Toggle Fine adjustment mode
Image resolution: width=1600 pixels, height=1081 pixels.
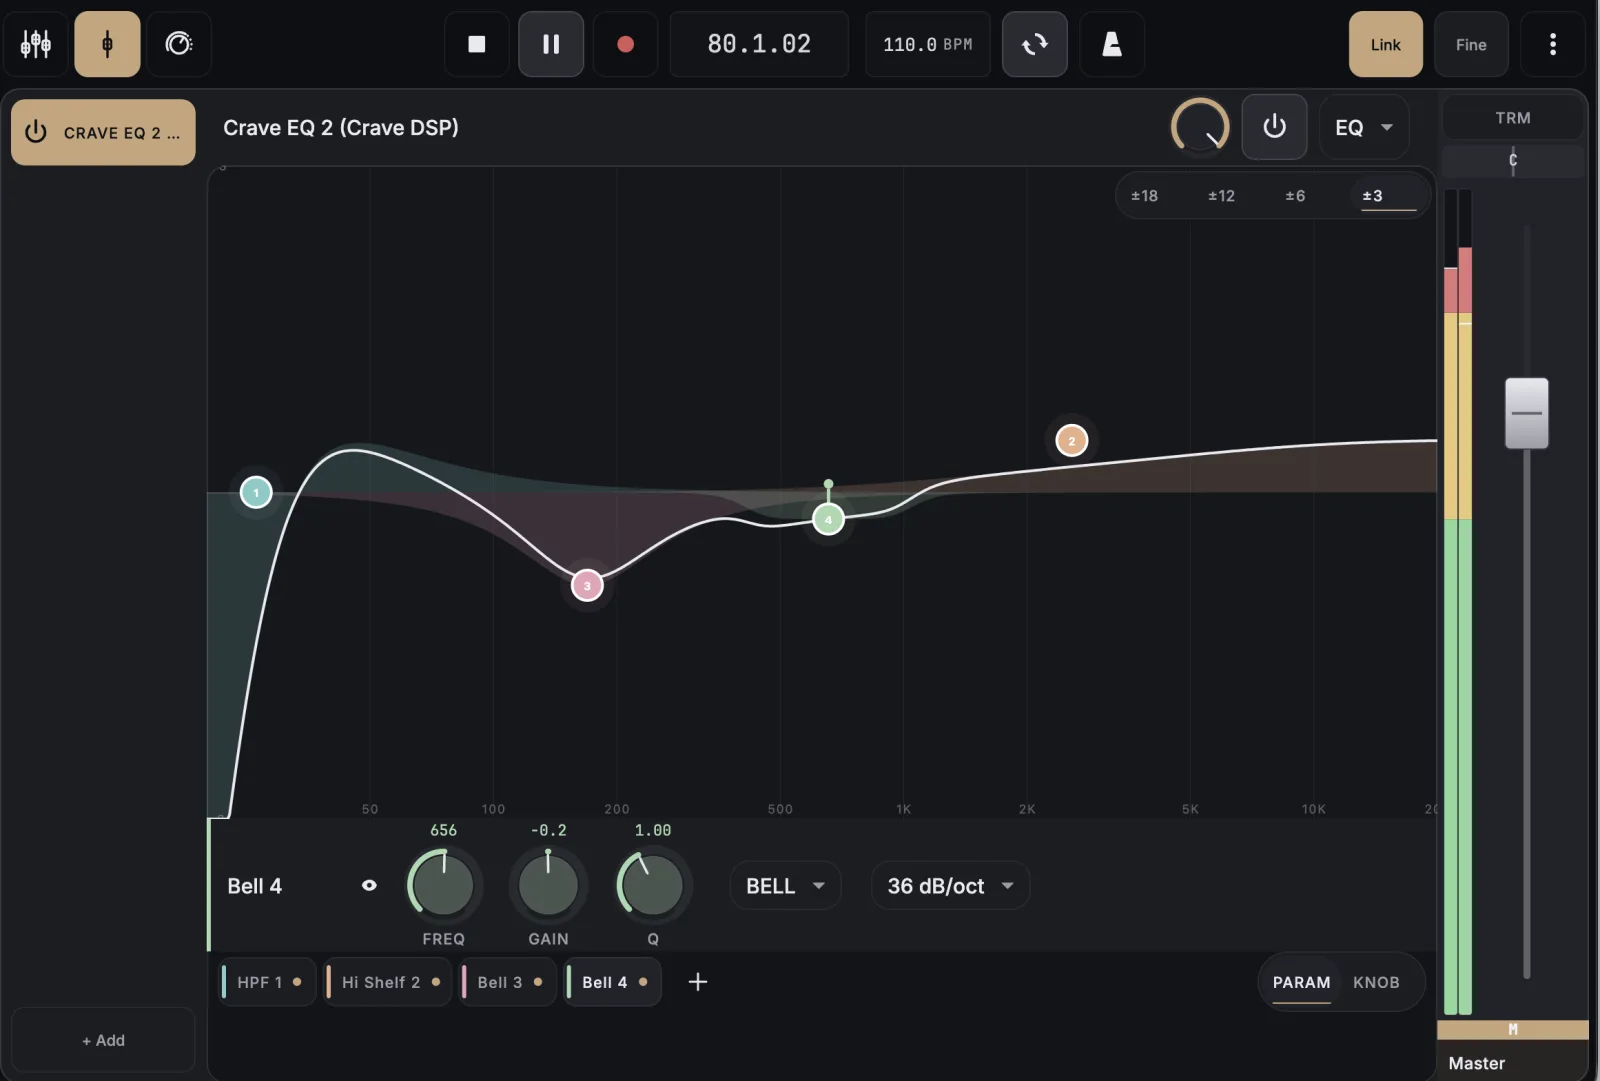(1471, 44)
